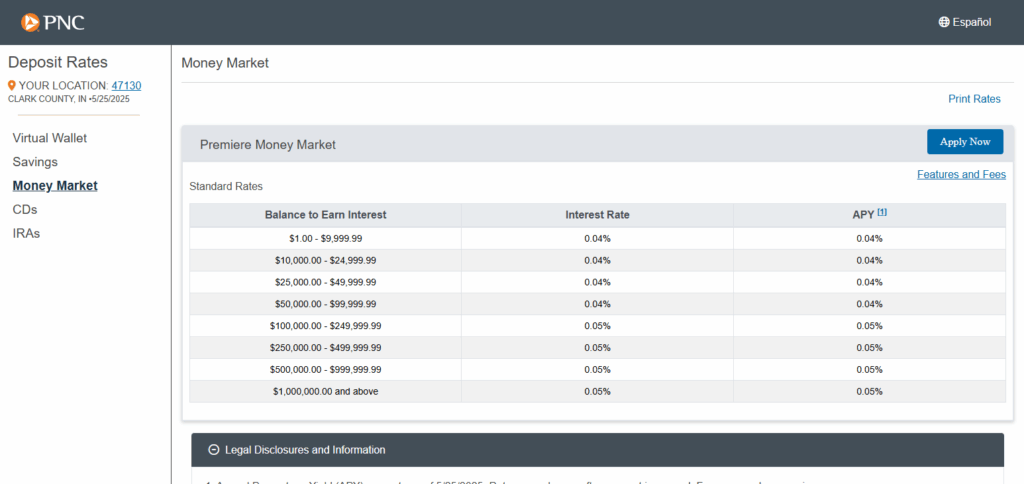1024x484 pixels.
Task: Click the Money Market page heading
Action: (x=225, y=63)
